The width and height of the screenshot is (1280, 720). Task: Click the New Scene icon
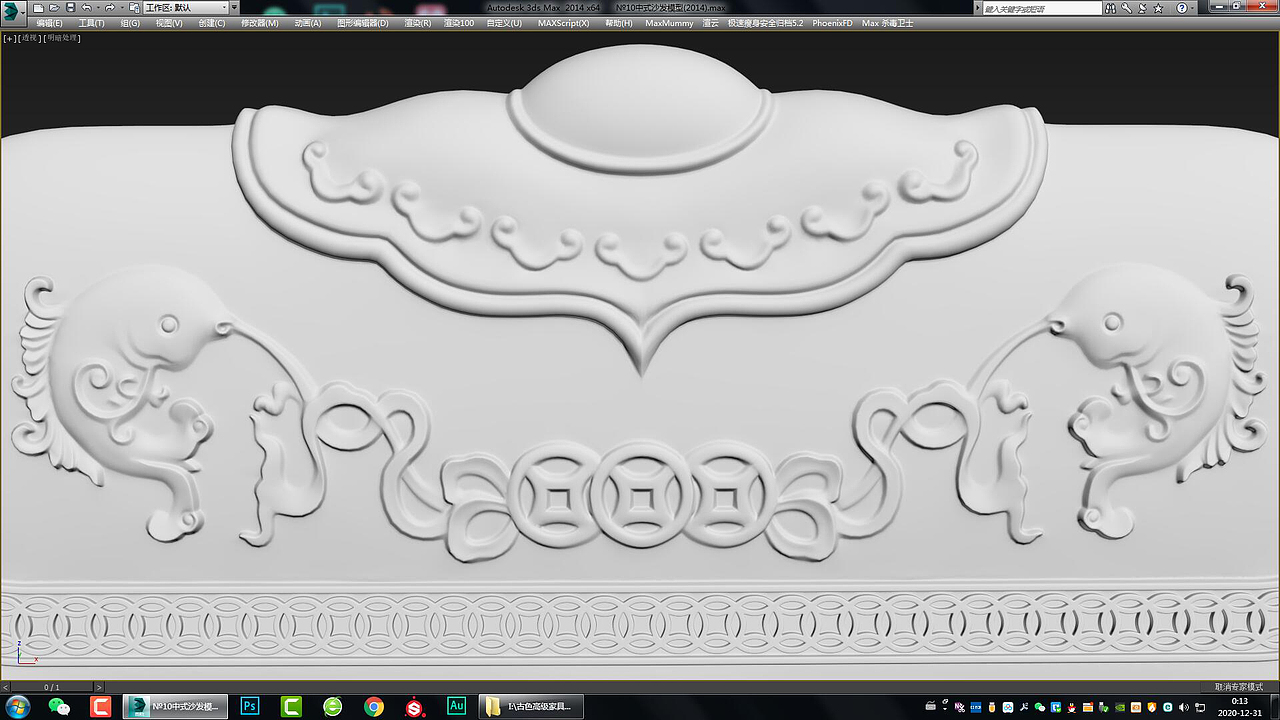point(38,8)
